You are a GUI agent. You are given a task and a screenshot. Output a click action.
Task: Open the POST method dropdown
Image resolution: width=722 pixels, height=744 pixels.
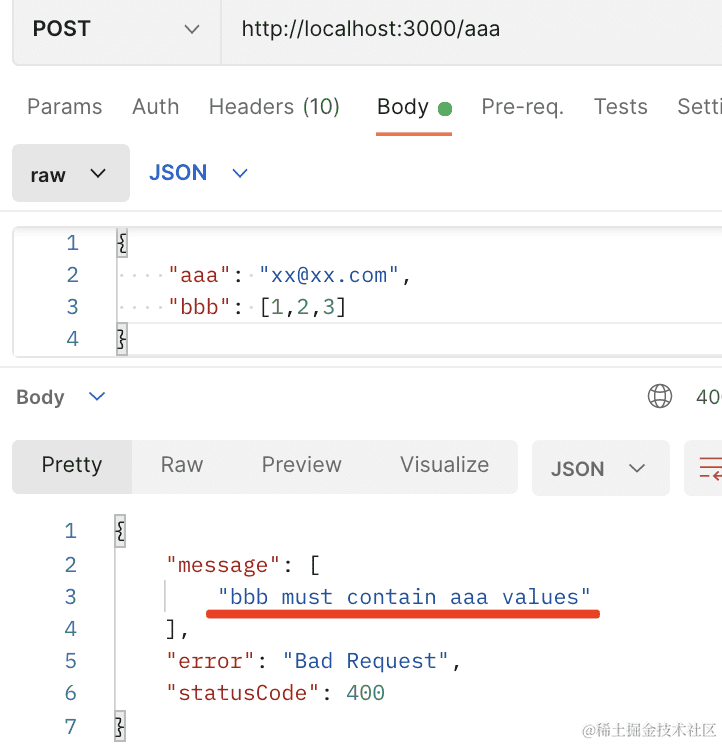coord(116,29)
